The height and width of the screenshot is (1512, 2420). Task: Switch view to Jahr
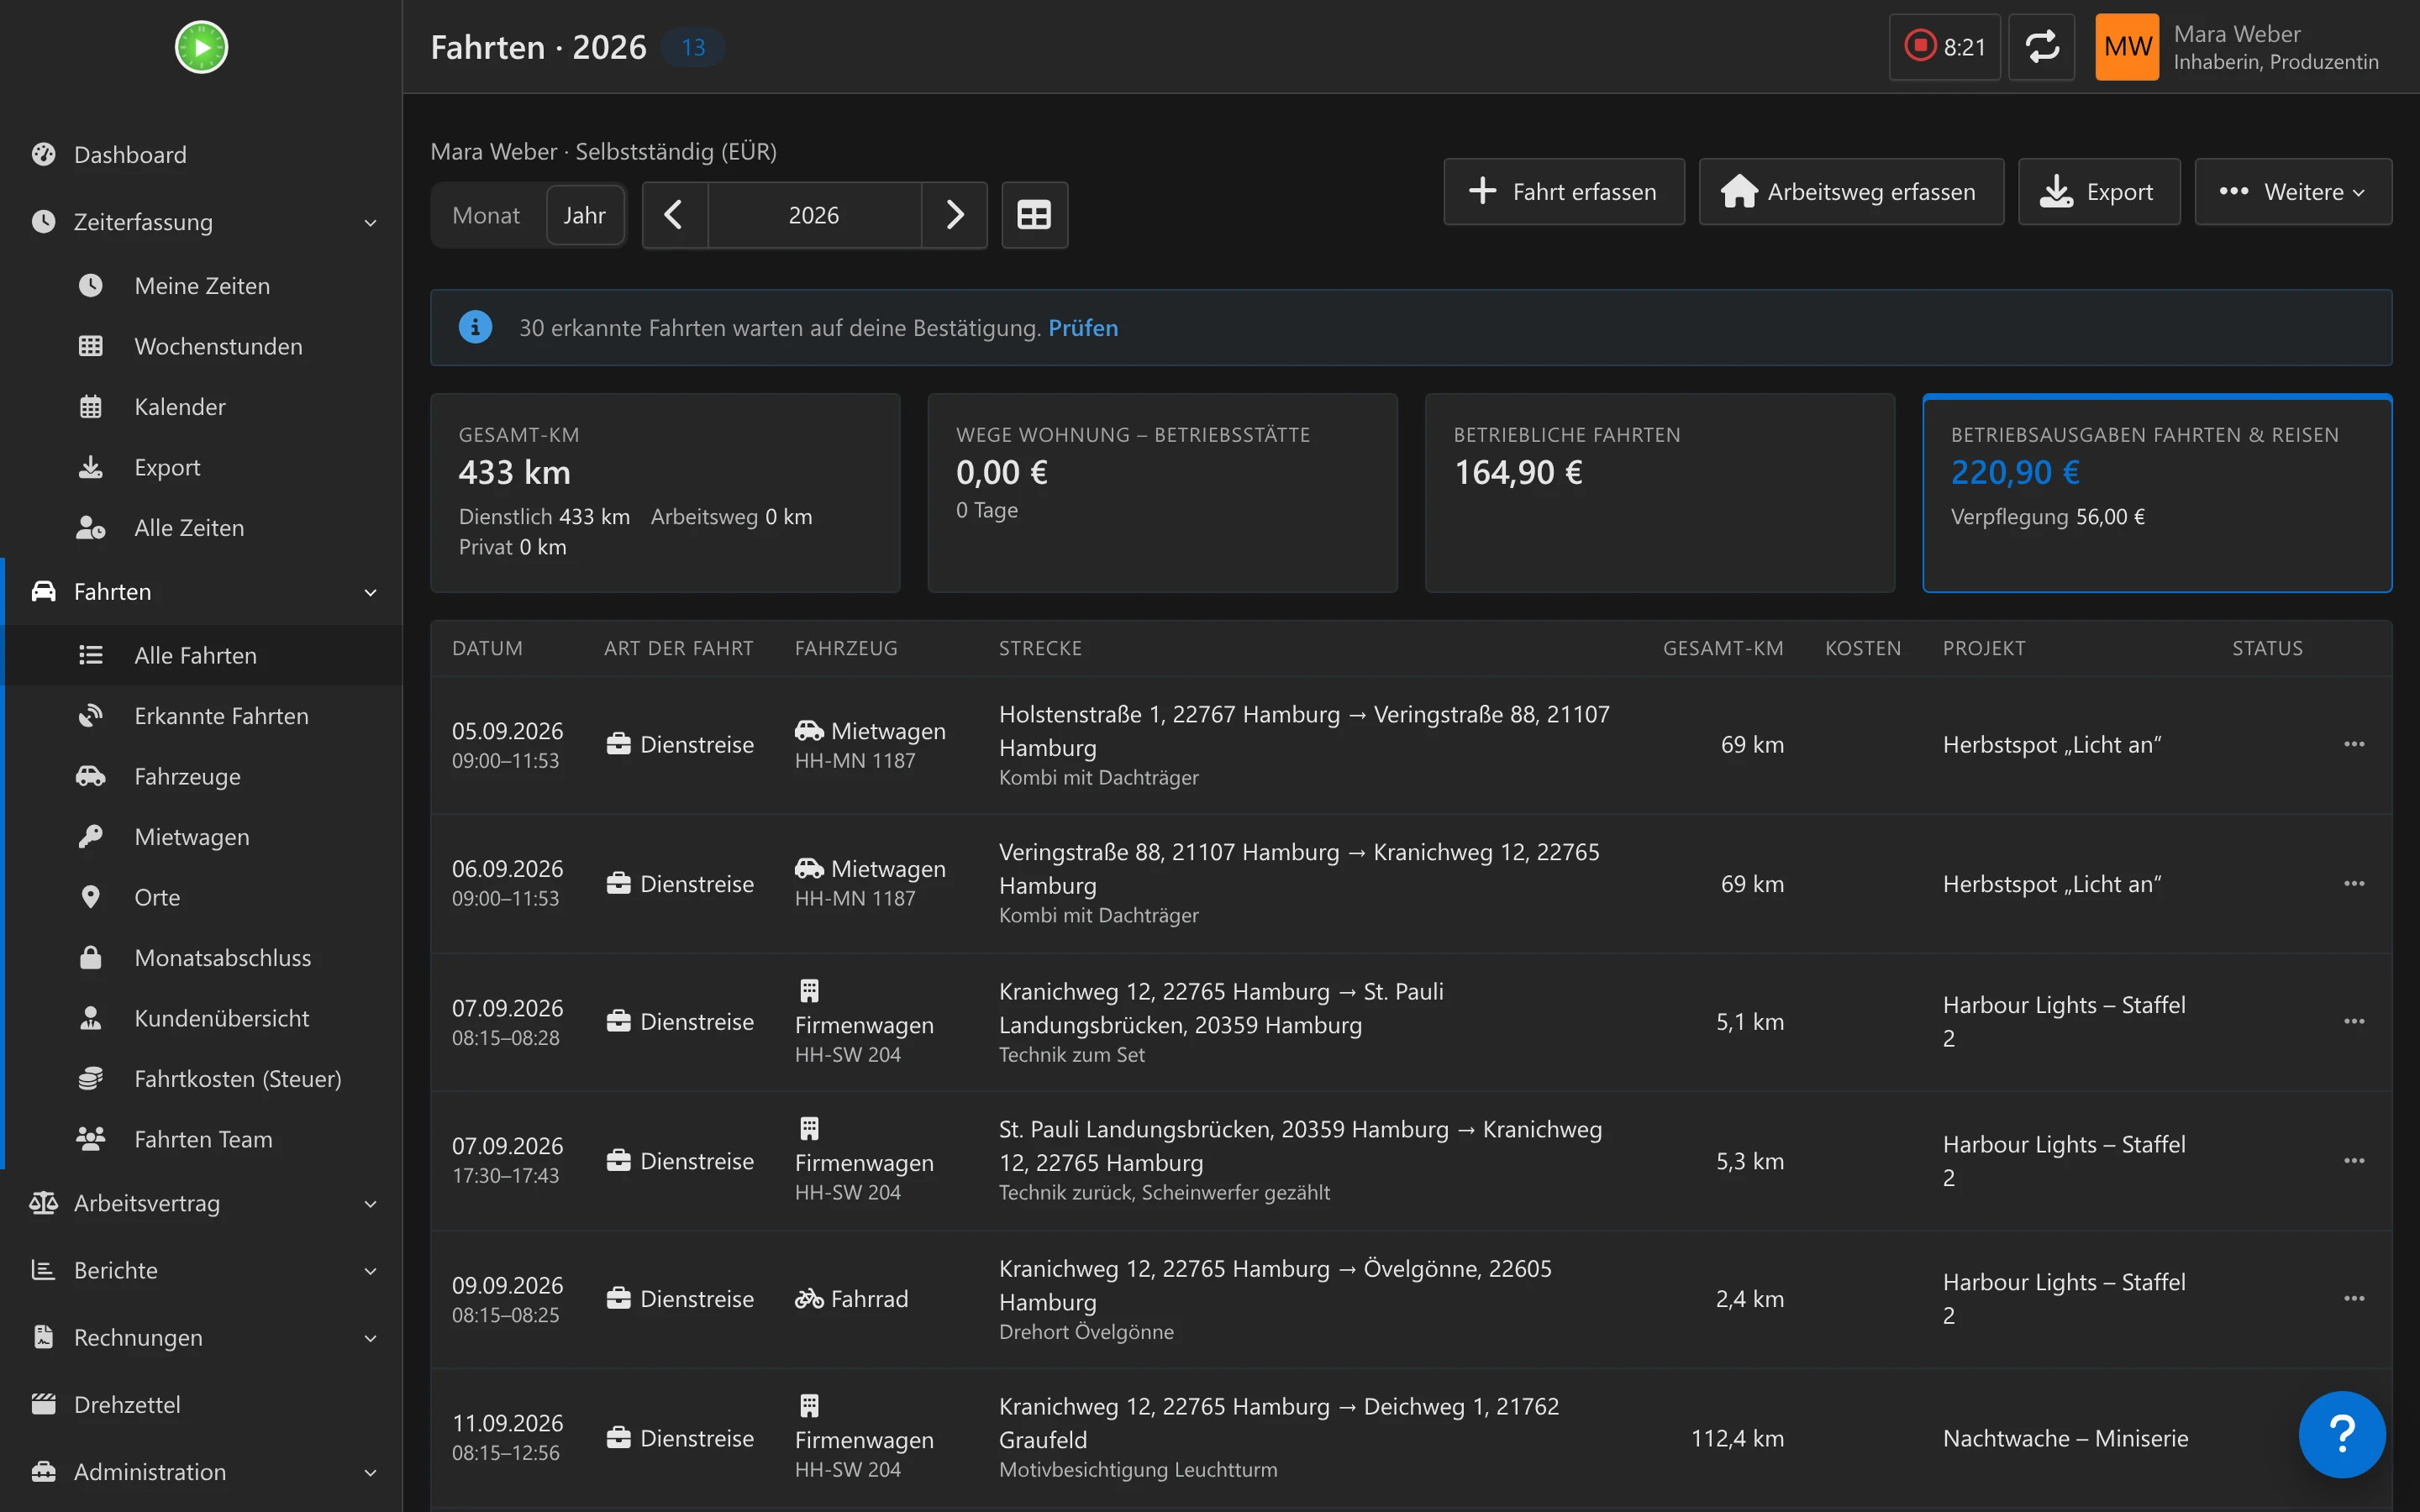tap(584, 215)
